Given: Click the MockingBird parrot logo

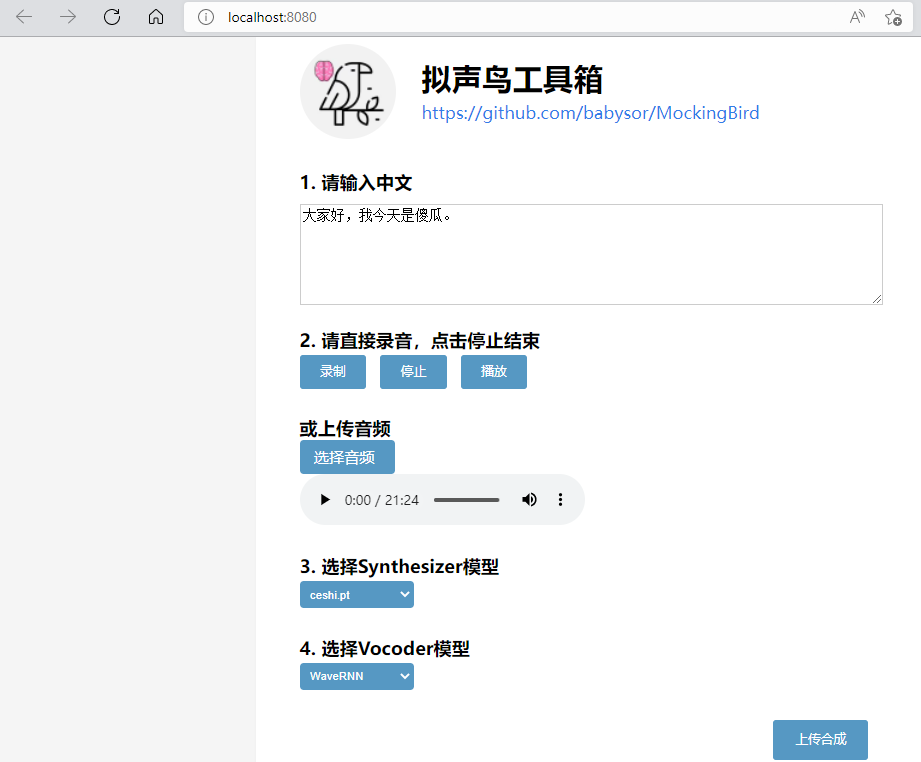Looking at the screenshot, I should click(x=347, y=92).
